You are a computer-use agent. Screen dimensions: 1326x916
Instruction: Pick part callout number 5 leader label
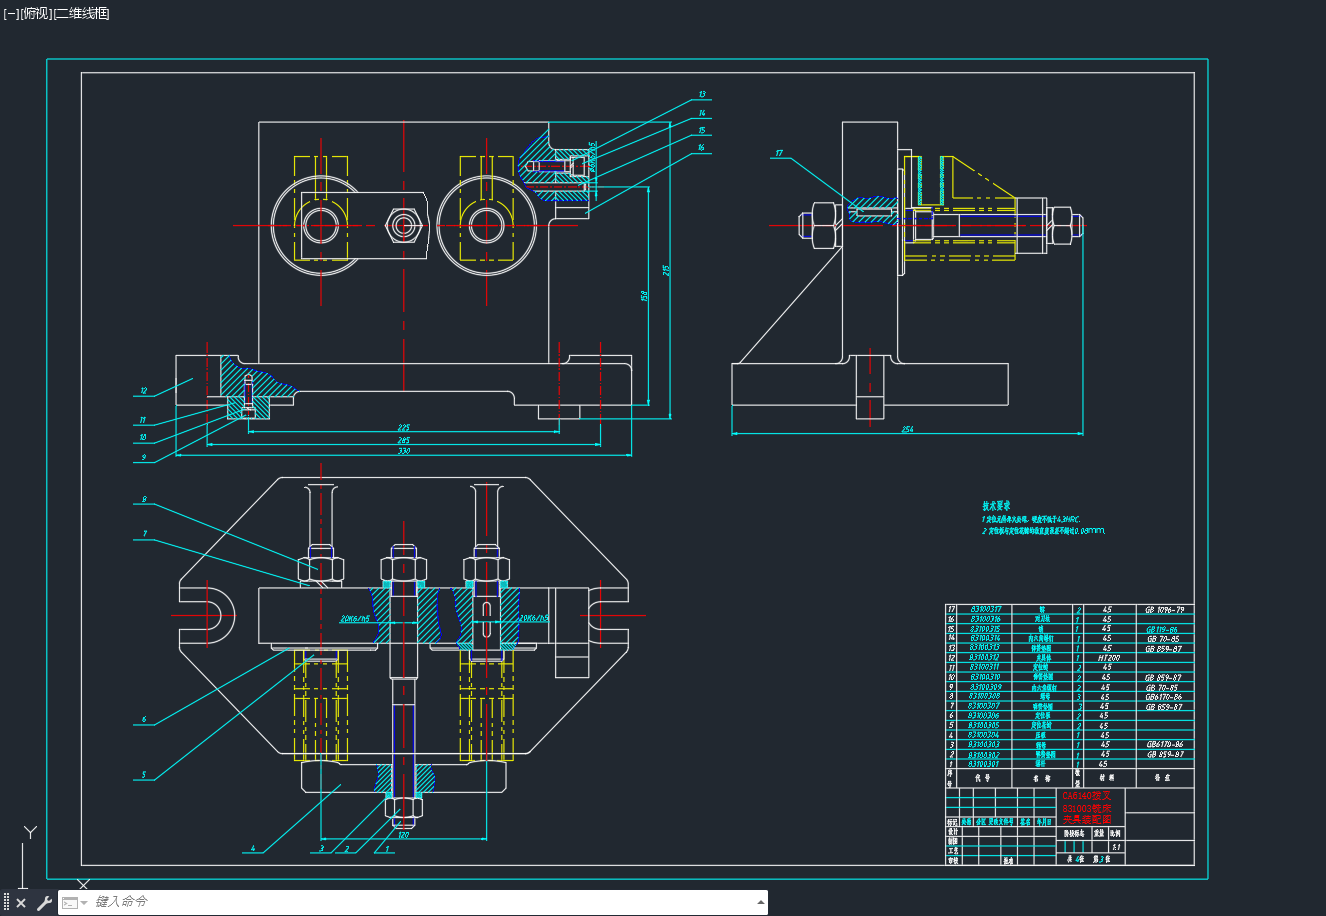click(144, 774)
